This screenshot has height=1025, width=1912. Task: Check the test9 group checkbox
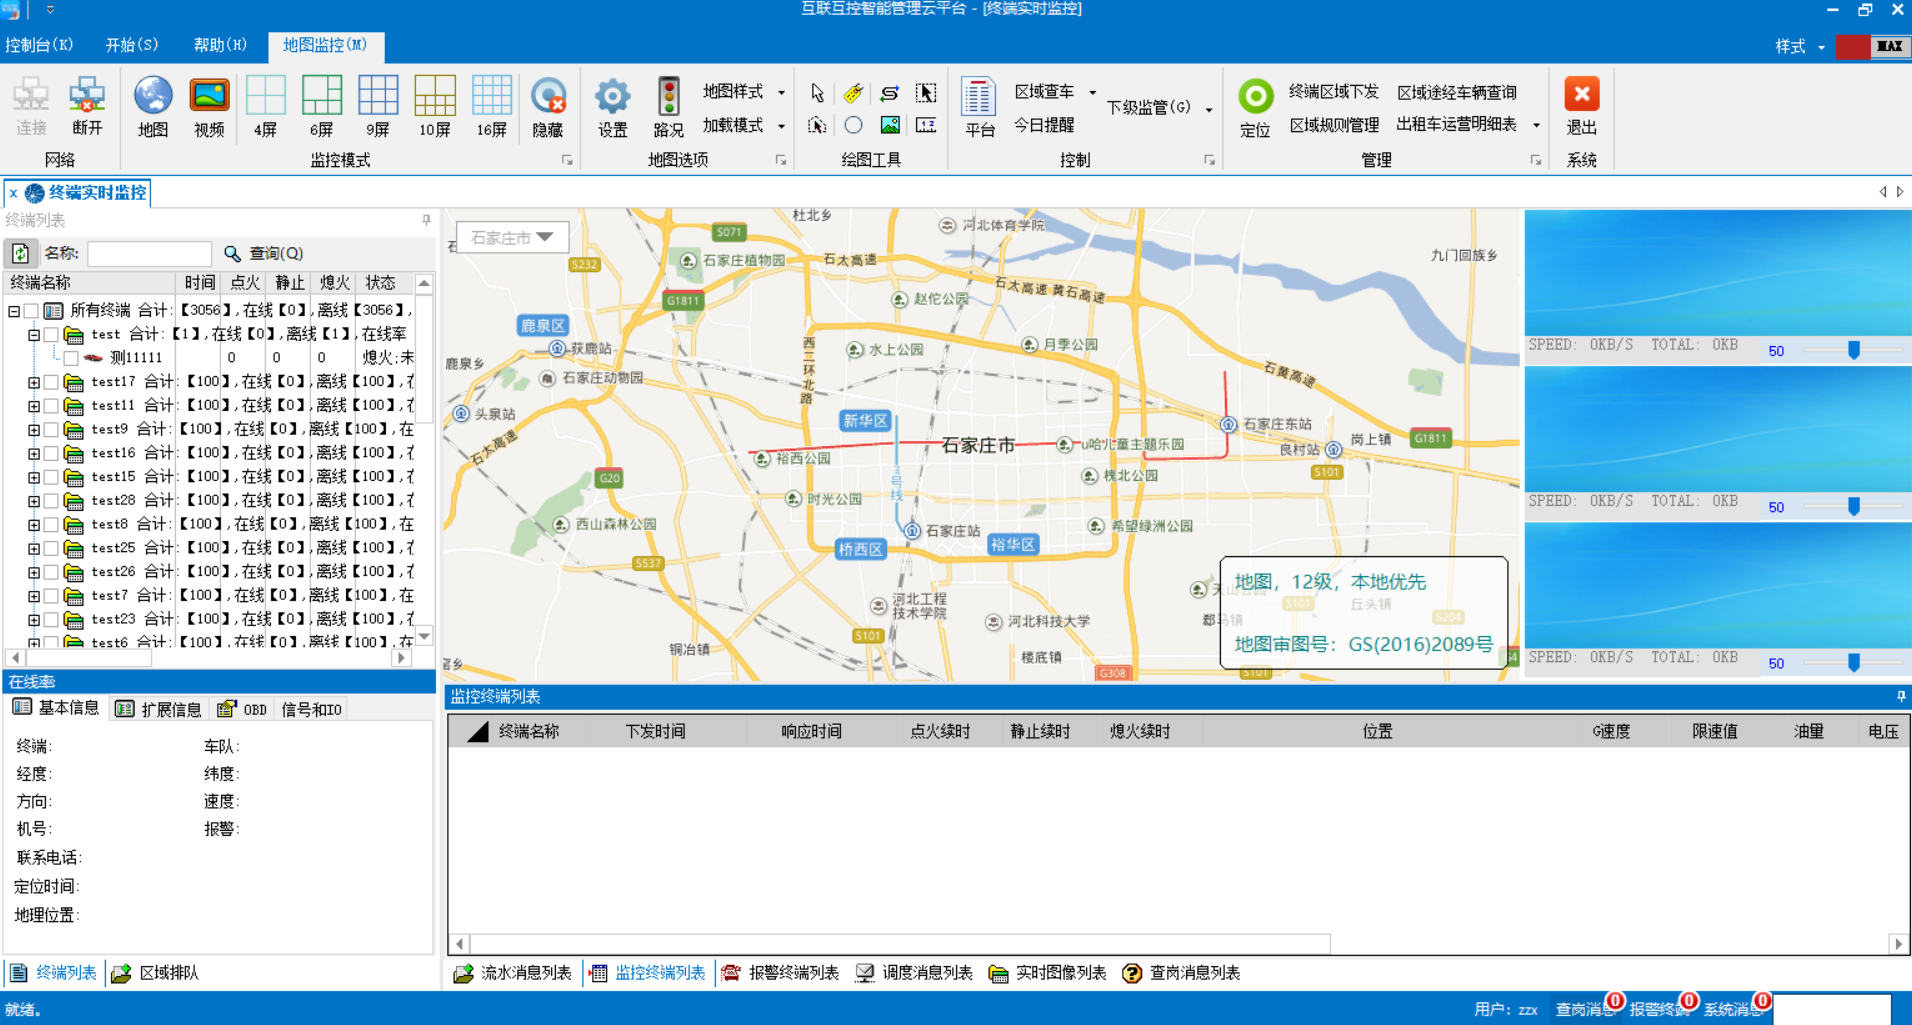pos(51,430)
